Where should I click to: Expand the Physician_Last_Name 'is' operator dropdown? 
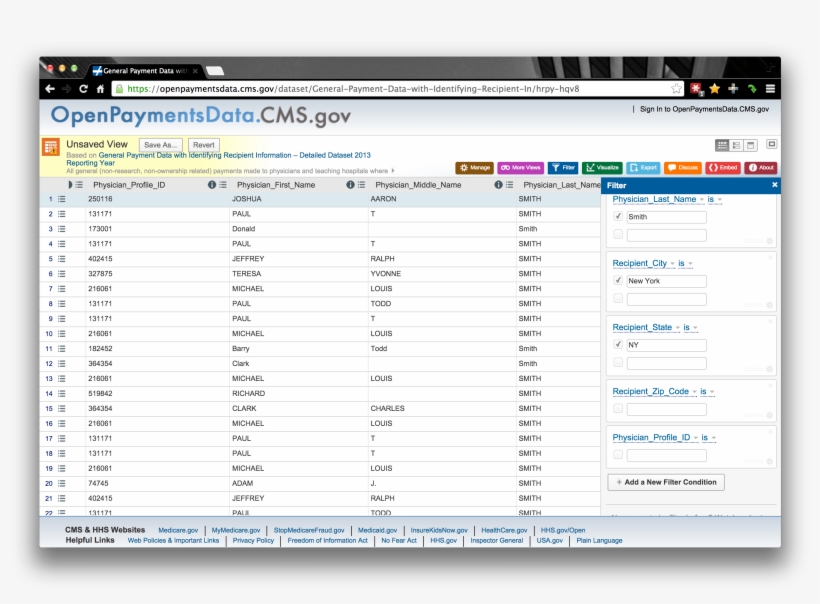[716, 197]
